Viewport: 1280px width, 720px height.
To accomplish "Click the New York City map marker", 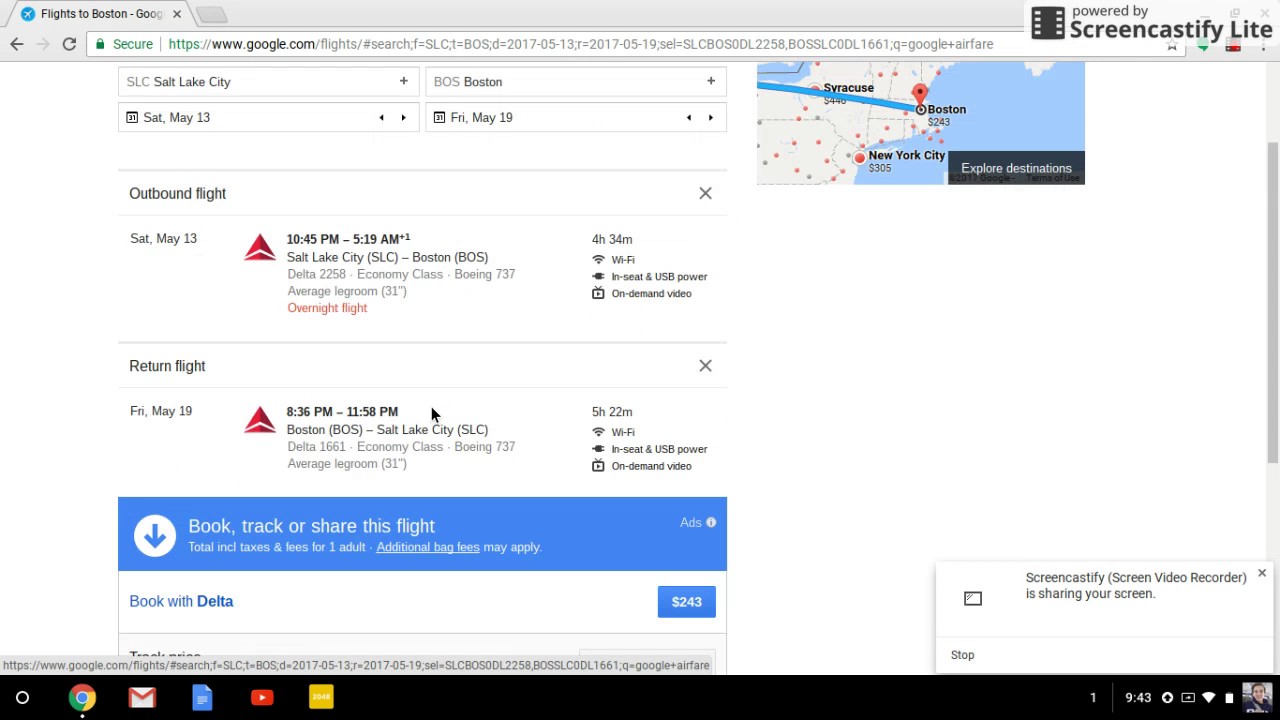I will pyautogui.click(x=859, y=158).
